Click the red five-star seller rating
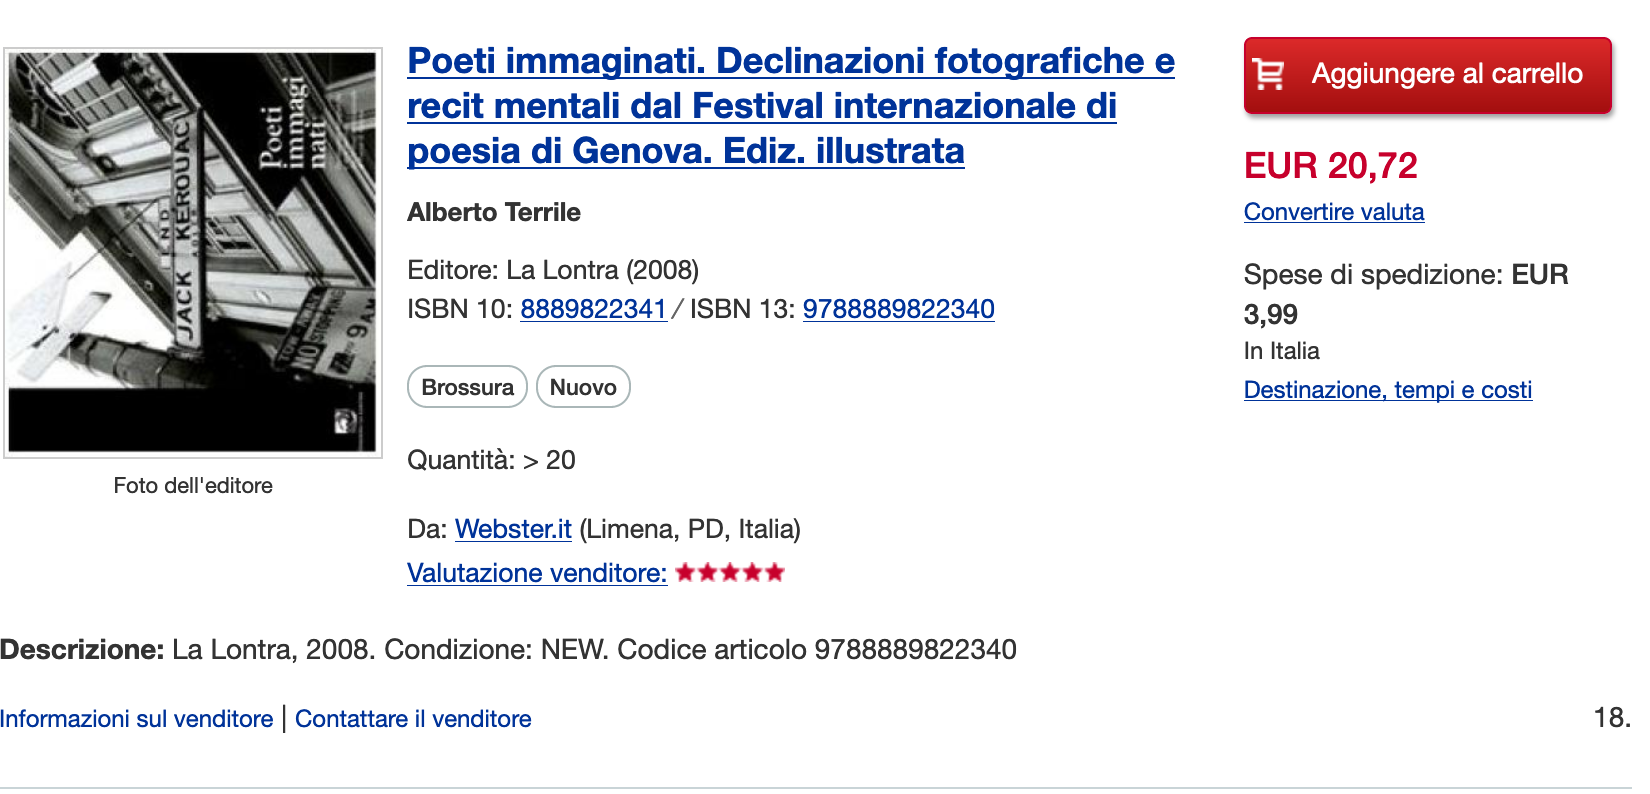 point(730,573)
